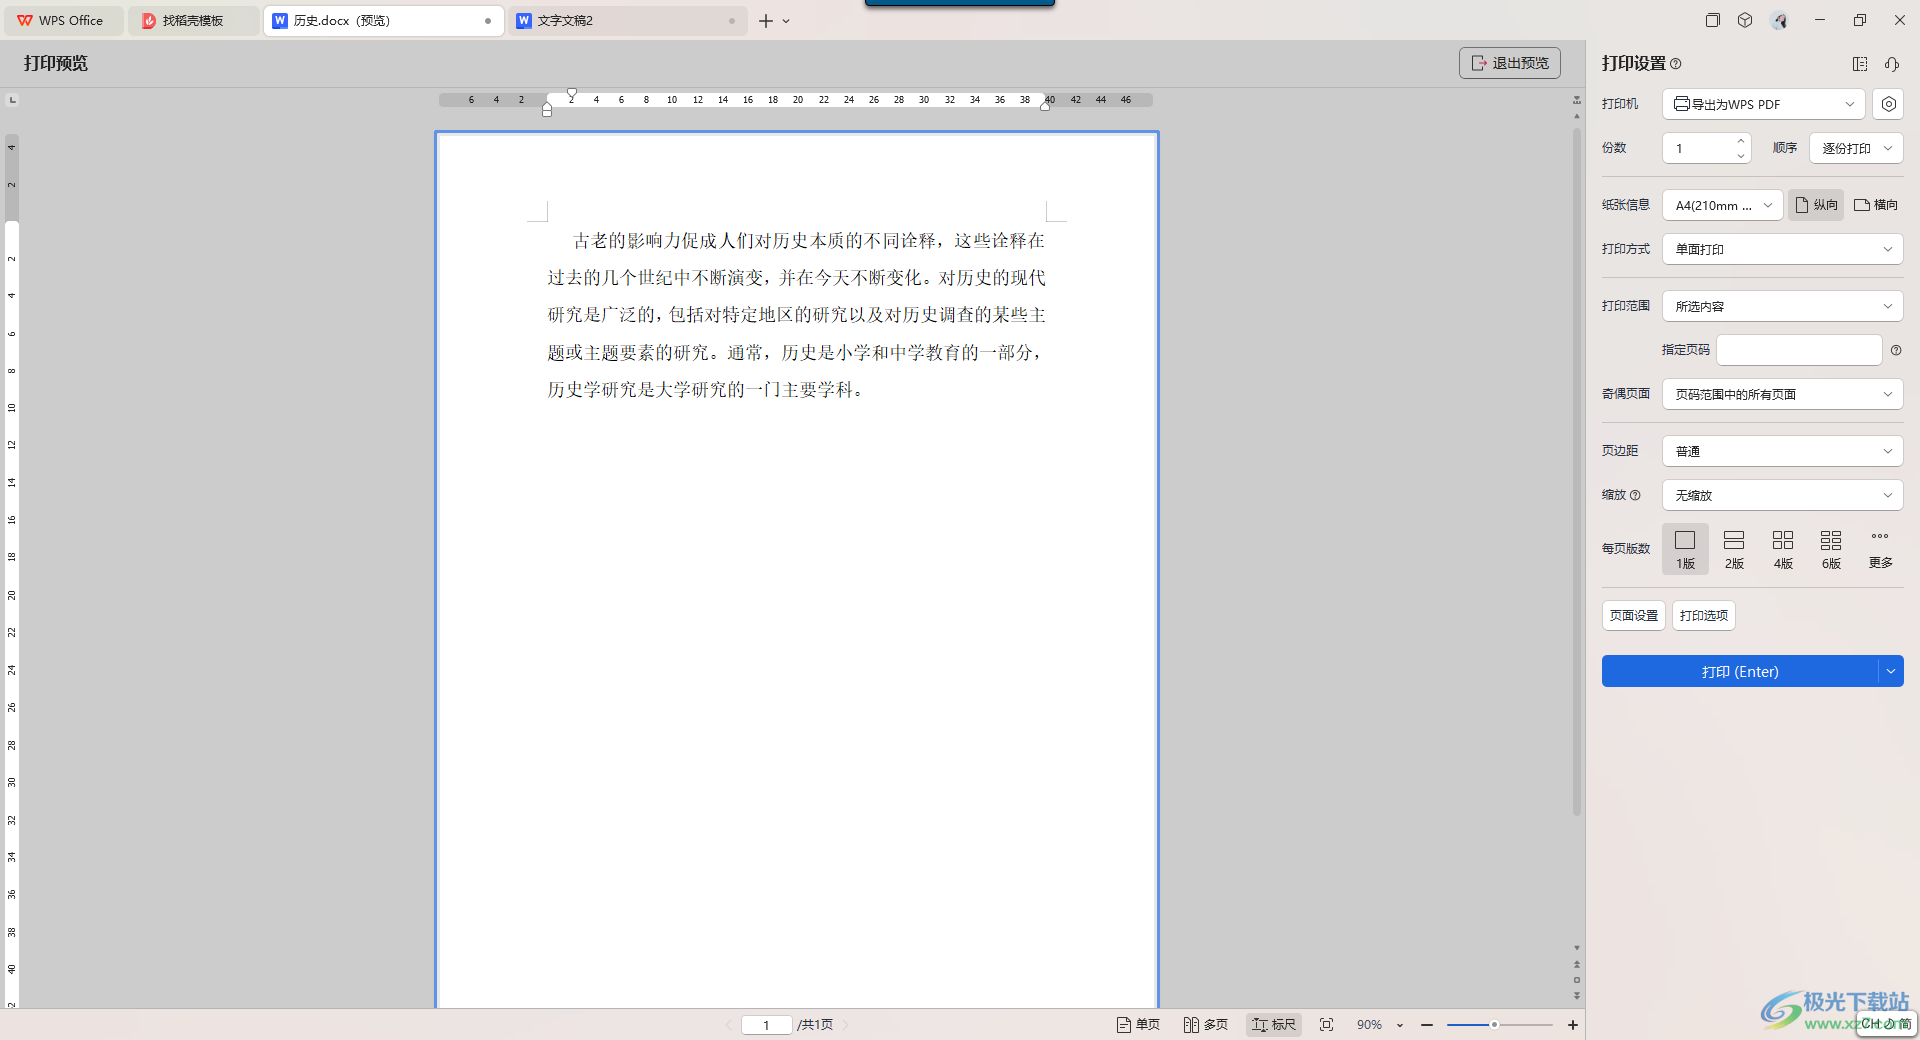
Task: Toggle the print settings panel layout icon
Action: point(1860,64)
